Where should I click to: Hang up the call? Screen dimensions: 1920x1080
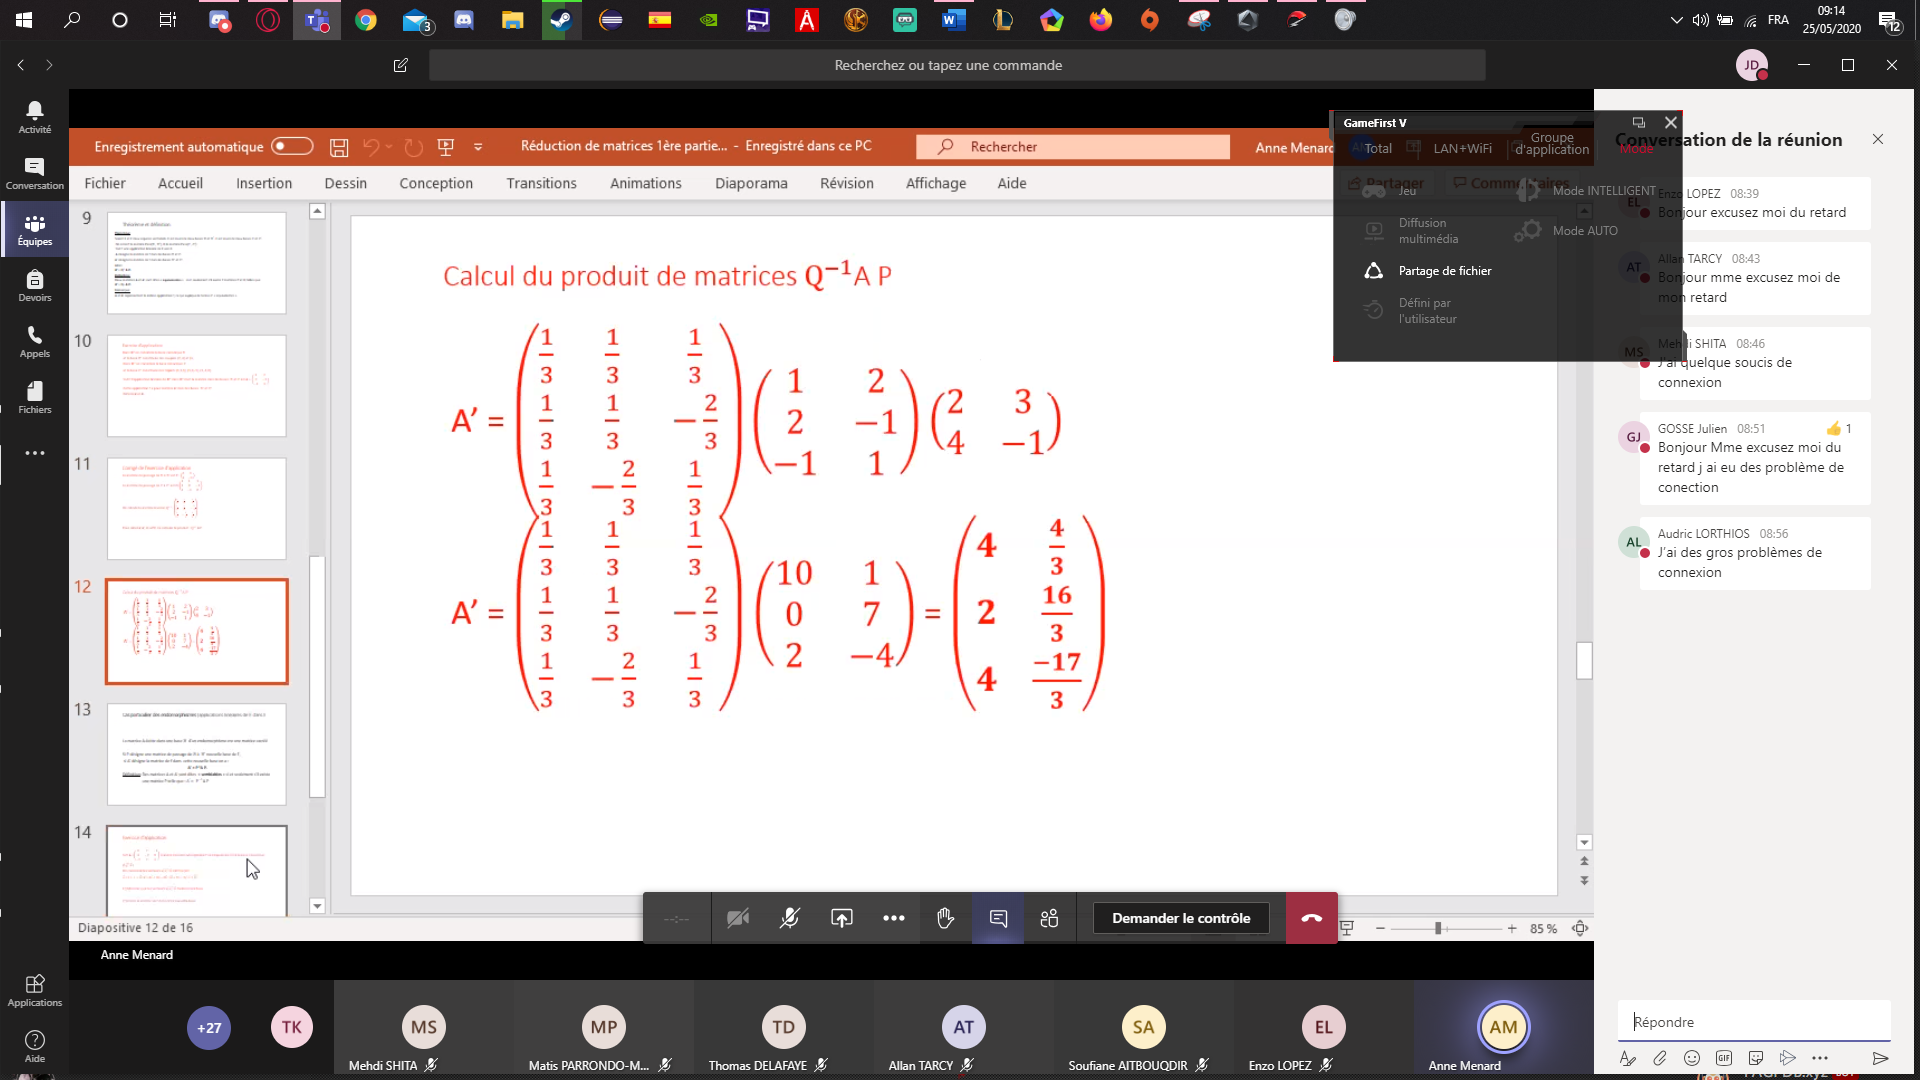(x=1311, y=918)
